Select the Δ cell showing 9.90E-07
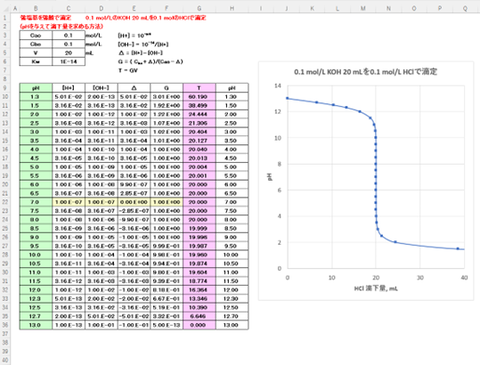Image resolution: width=480 pixels, height=365 pixels. click(134, 184)
